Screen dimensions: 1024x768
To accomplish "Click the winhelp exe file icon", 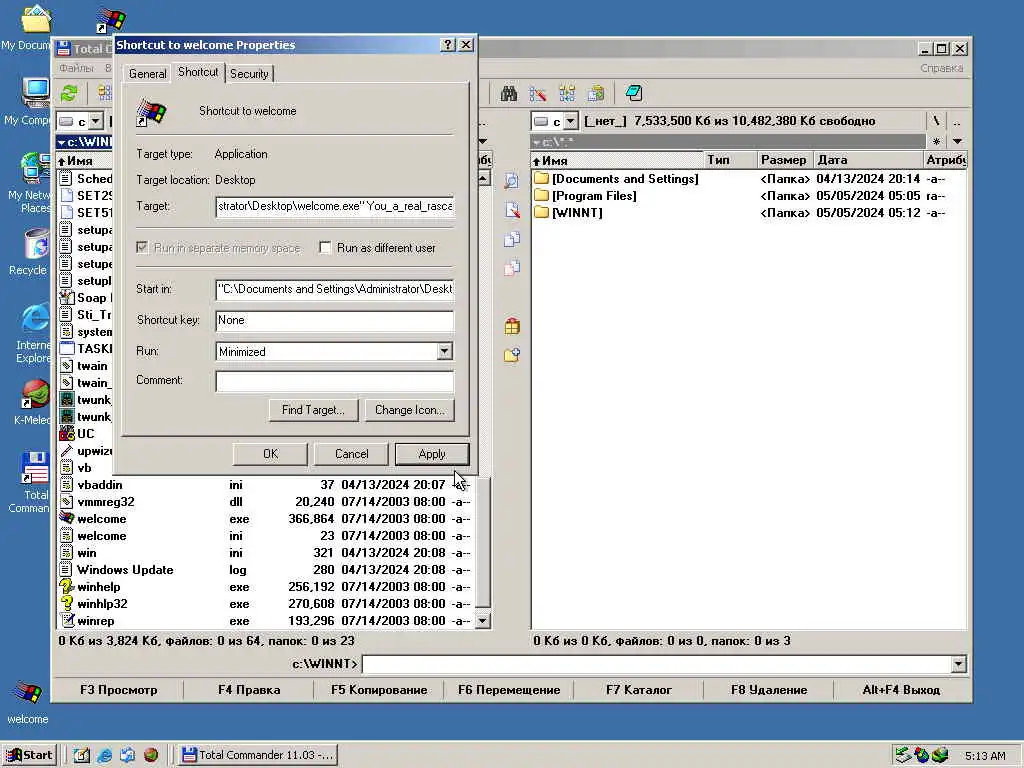I will (x=66, y=586).
